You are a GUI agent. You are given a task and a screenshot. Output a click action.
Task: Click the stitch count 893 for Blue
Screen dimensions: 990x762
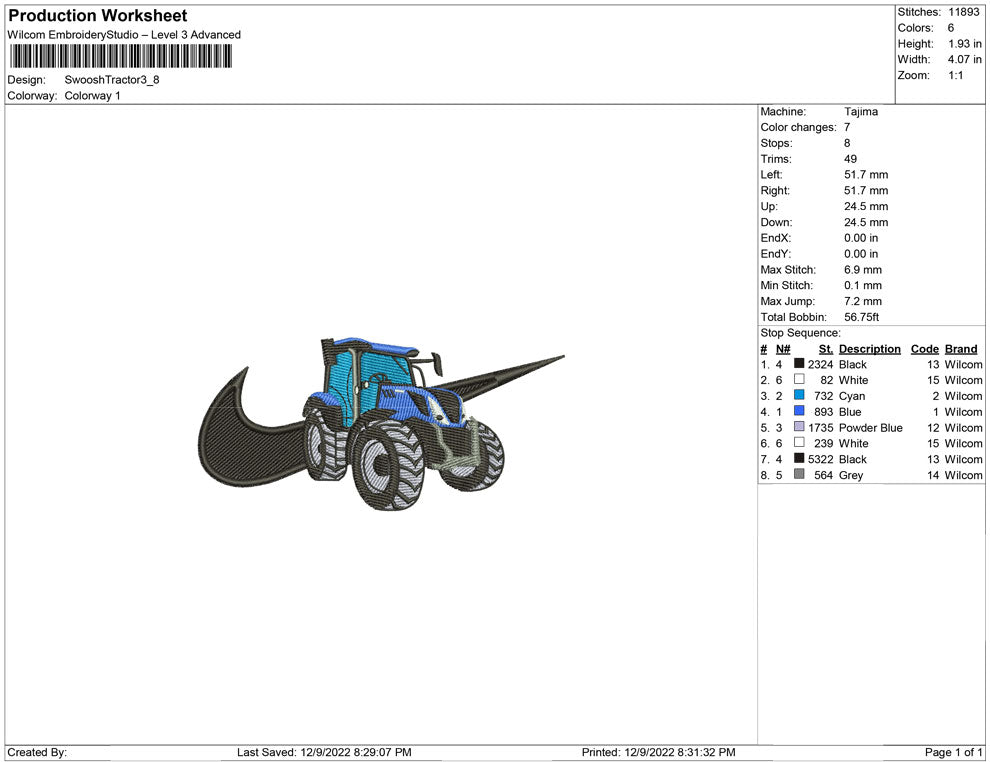point(824,412)
